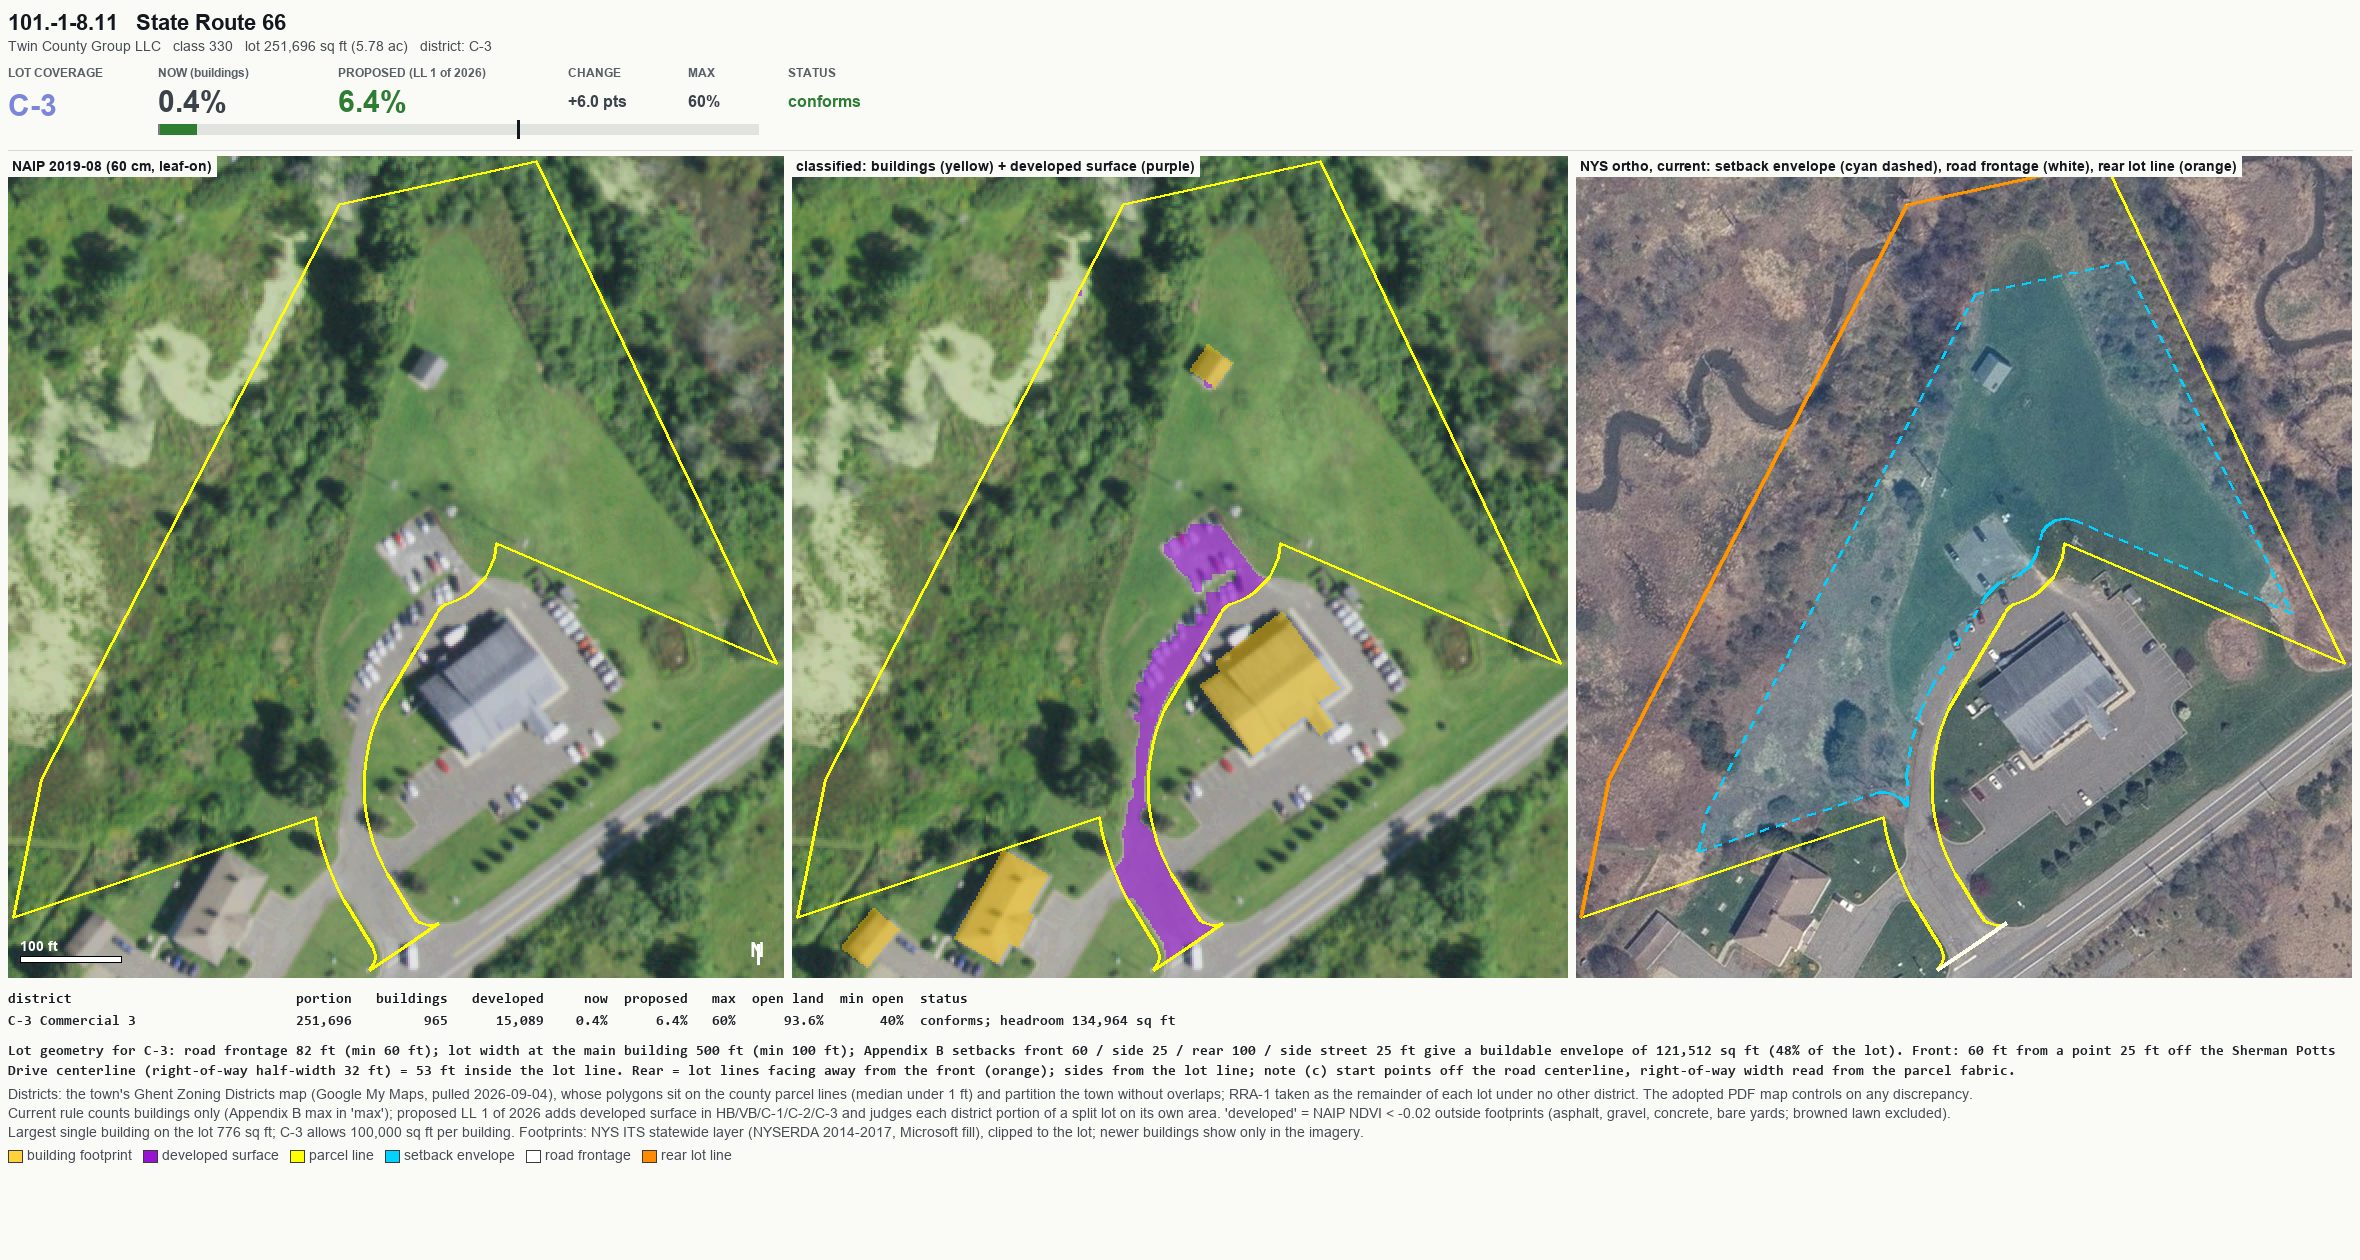Select the NAIP 2019-08 imagery panel label
The image size is (2360, 1260).
(x=112, y=166)
